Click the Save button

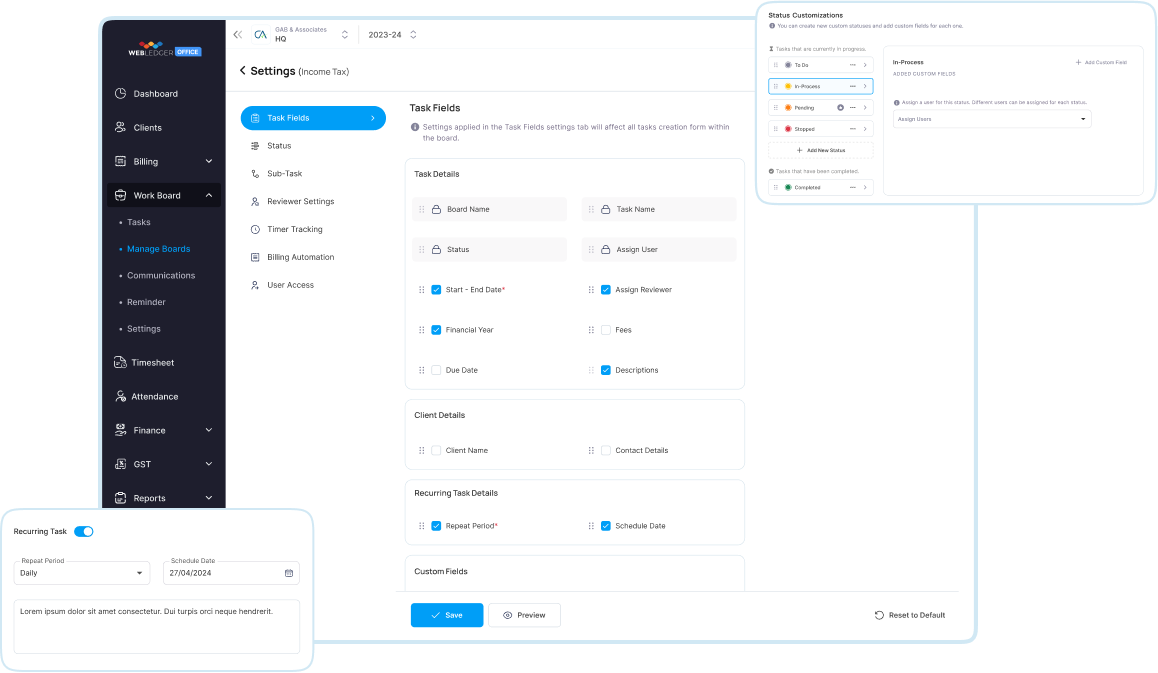(x=446, y=615)
